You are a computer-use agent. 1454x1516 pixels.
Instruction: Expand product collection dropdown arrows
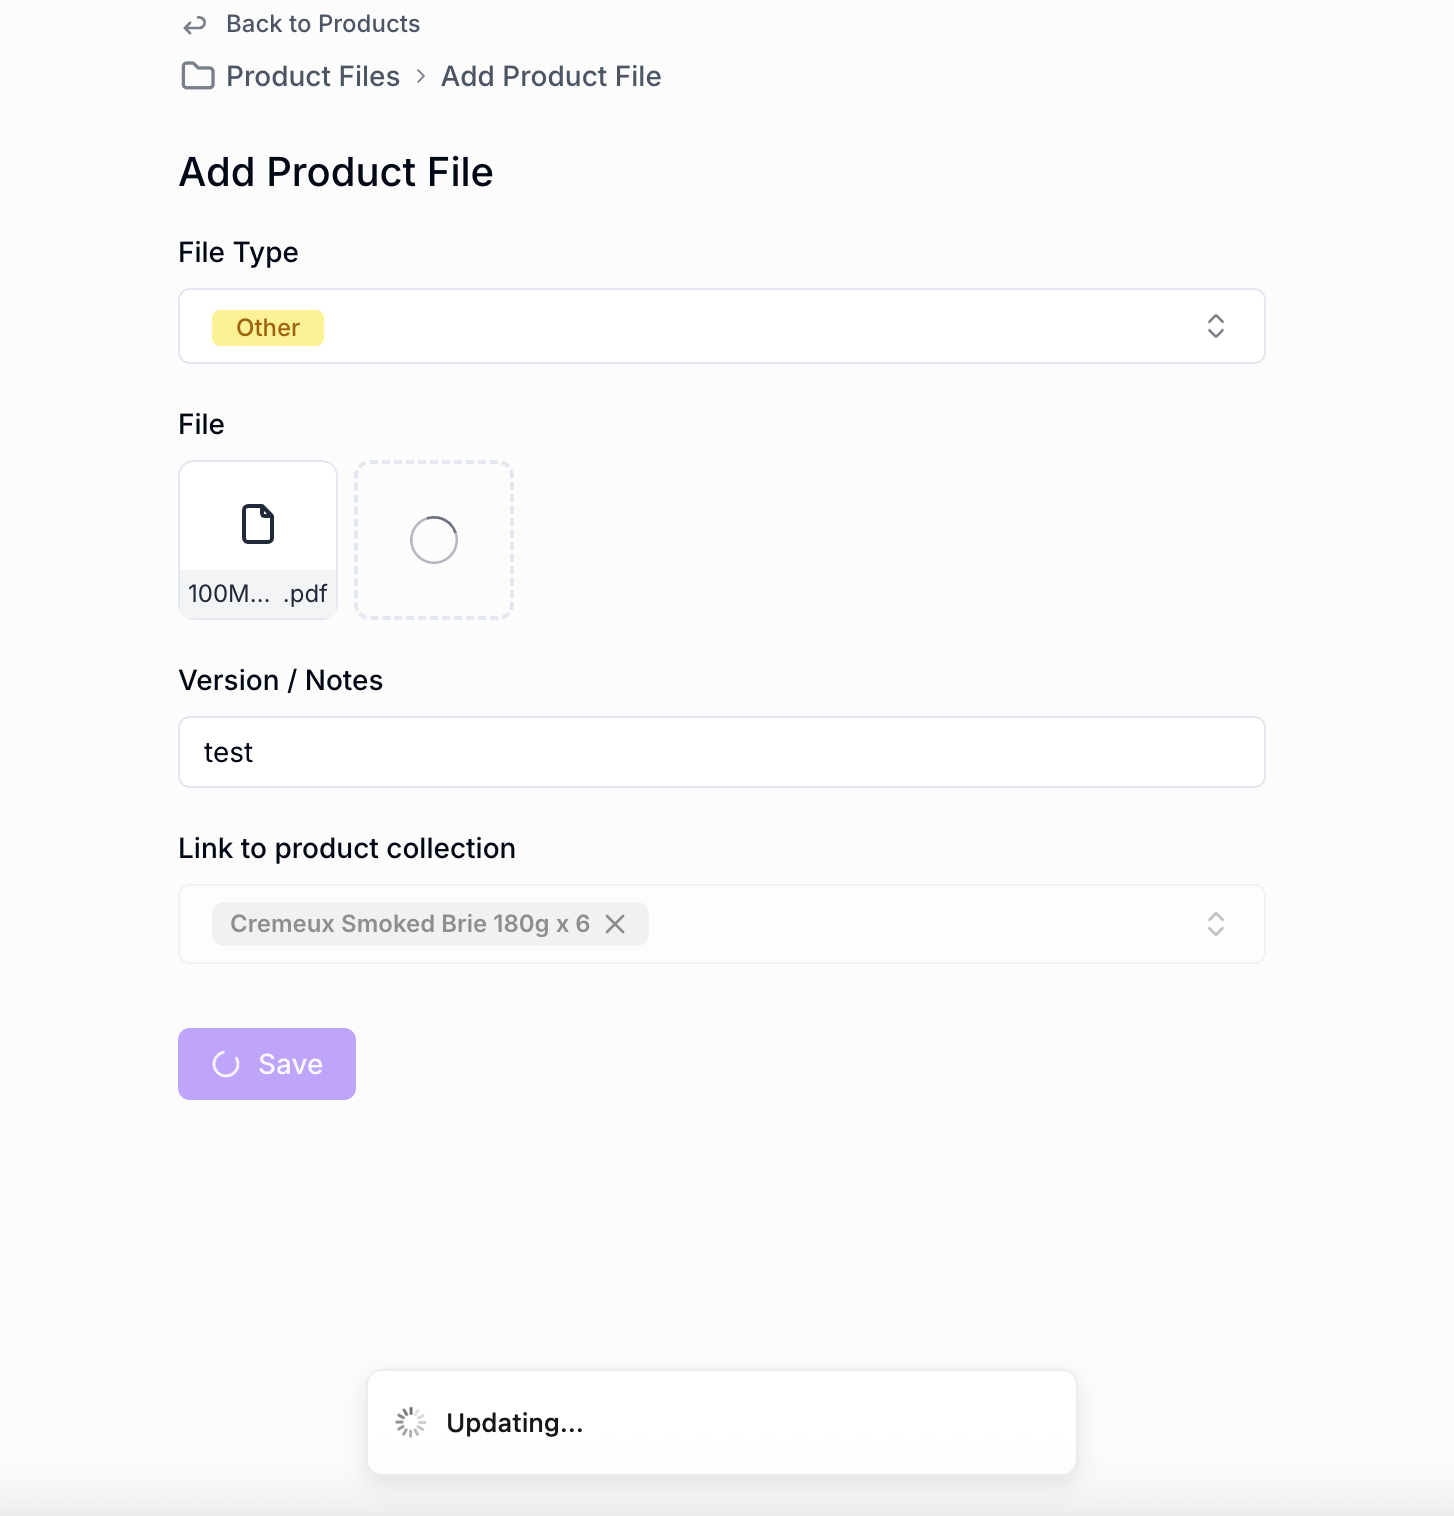[x=1215, y=924]
